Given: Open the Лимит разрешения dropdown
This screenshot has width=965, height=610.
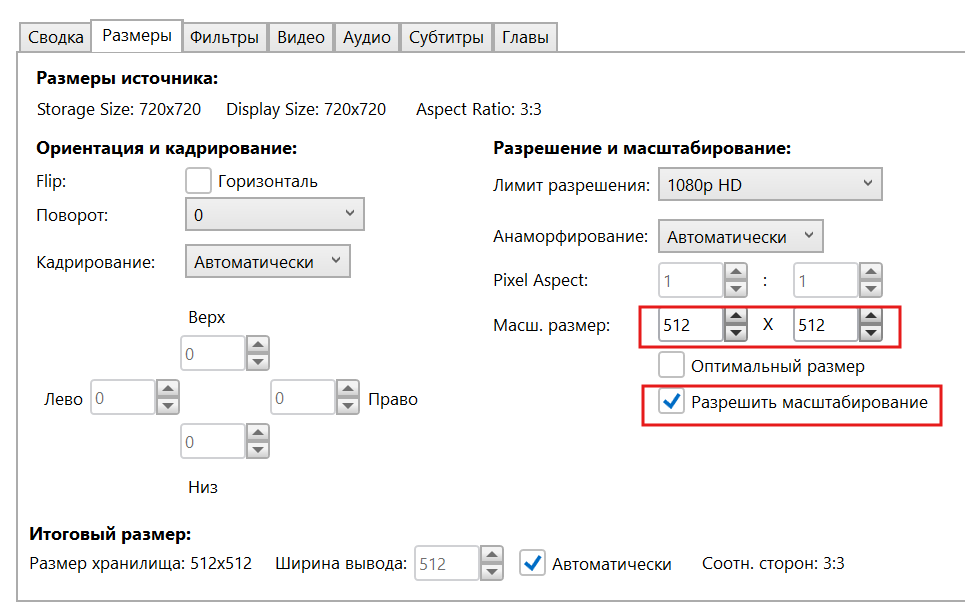Looking at the screenshot, I should [768, 185].
